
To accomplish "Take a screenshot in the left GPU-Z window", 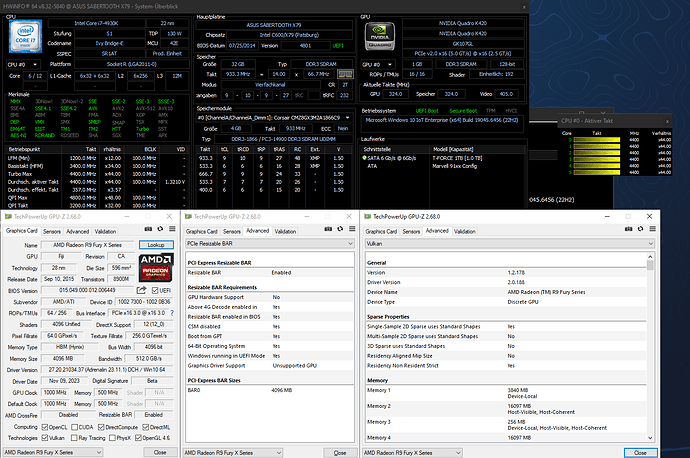I will tap(148, 229).
